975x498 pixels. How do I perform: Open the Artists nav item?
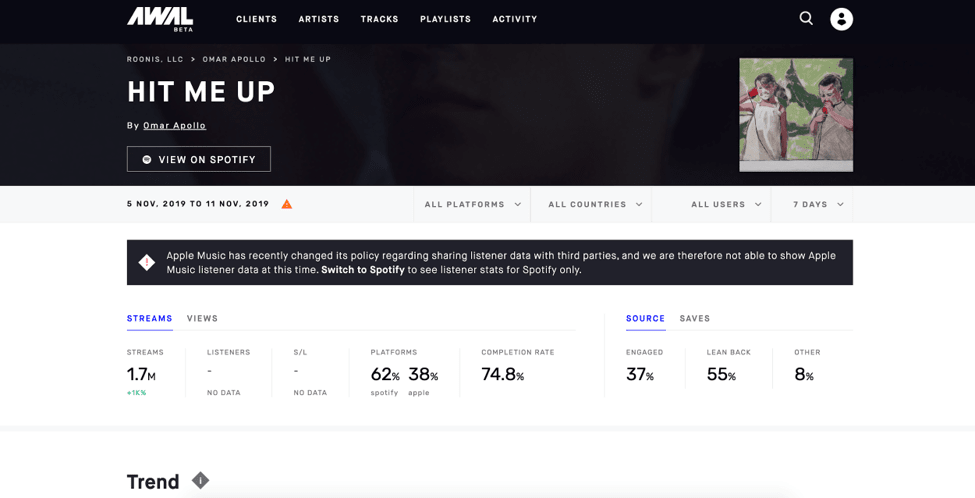318,19
